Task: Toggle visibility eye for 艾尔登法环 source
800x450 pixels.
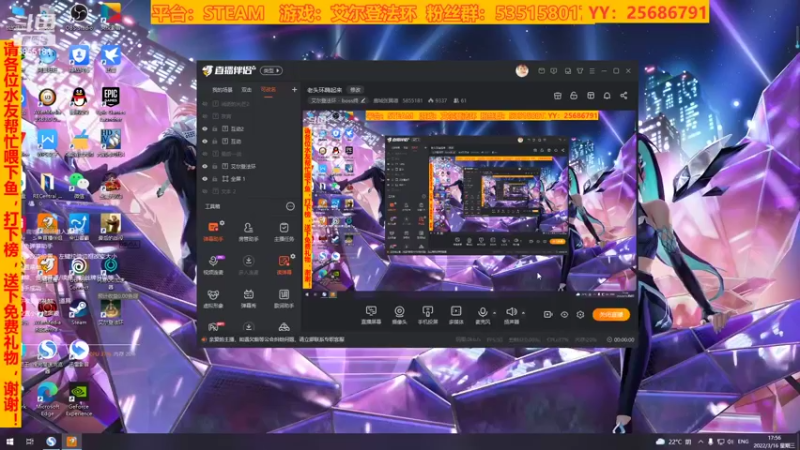Action: coord(205,166)
